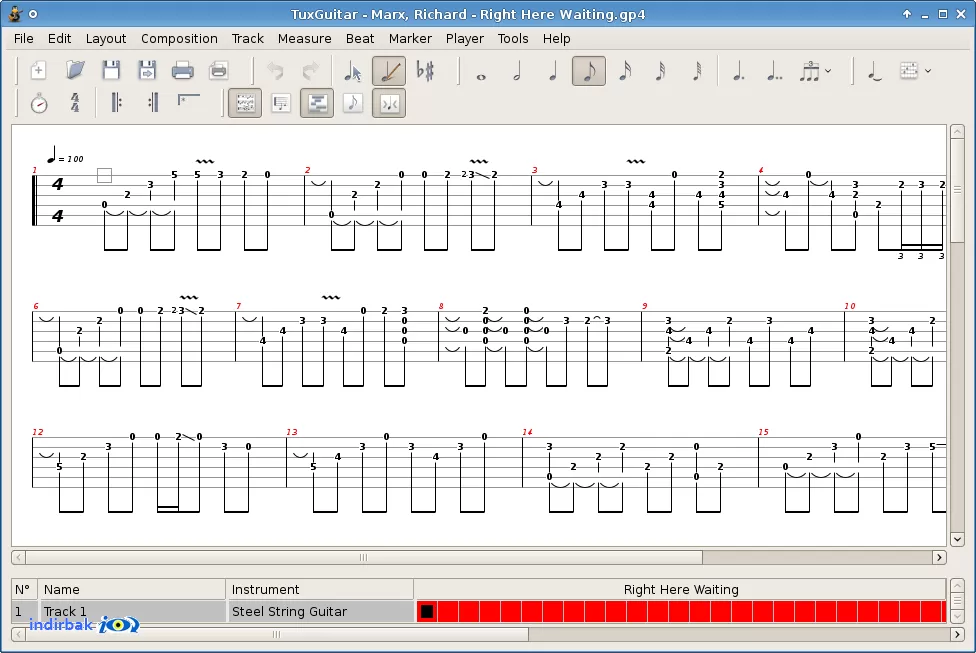976x653 pixels.
Task: Select the eighth note duration
Action: point(589,70)
